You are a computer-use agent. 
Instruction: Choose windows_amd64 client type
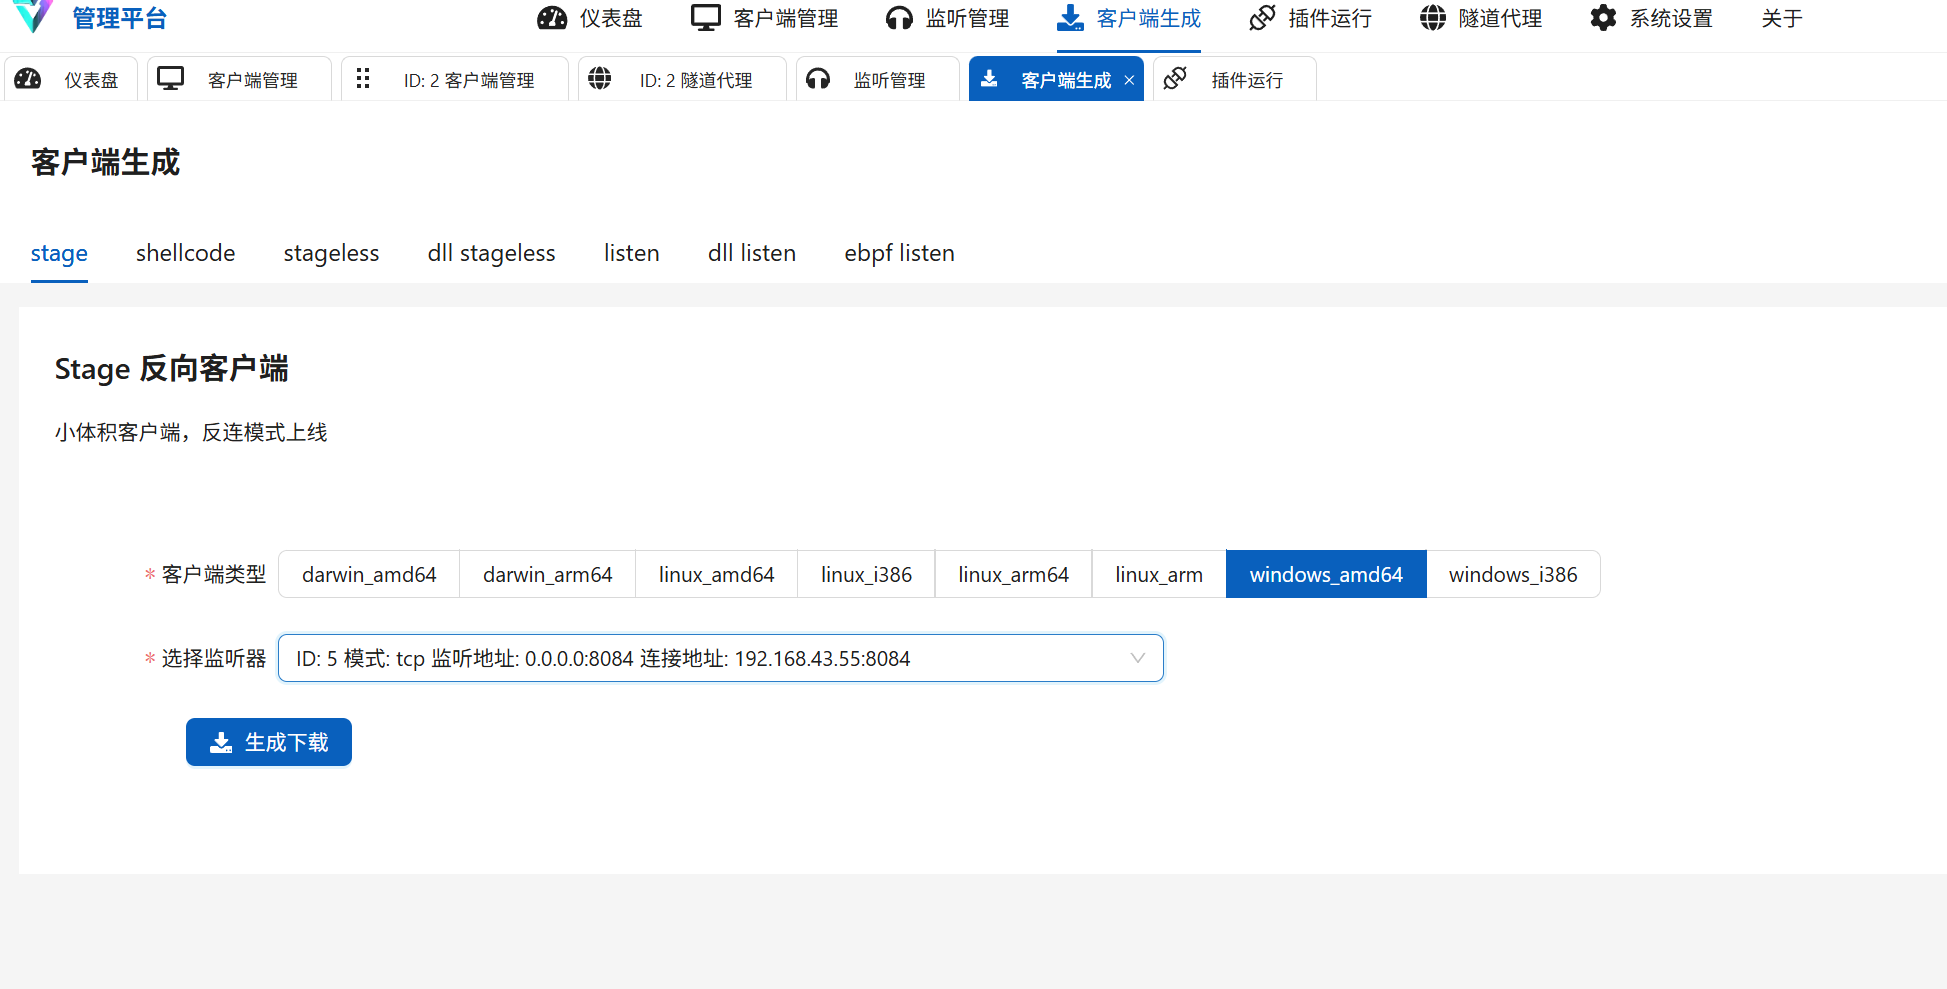(x=1326, y=574)
